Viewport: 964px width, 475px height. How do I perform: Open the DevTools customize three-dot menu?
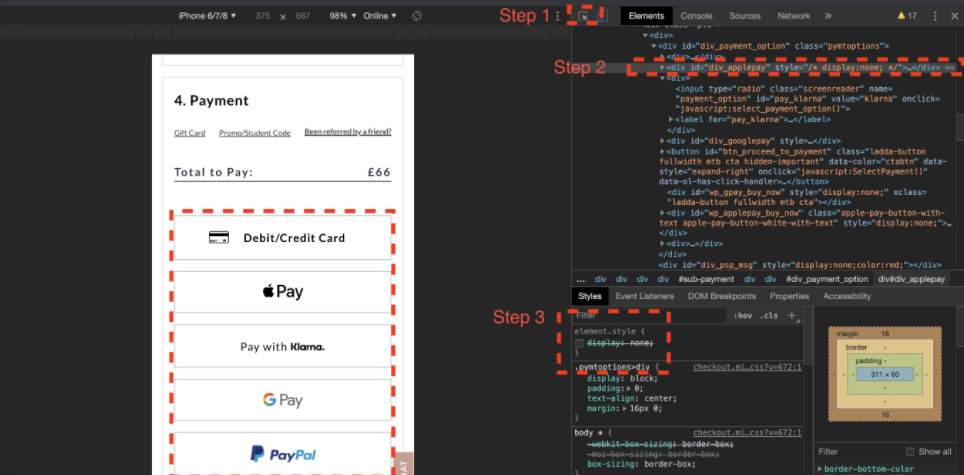click(x=935, y=16)
